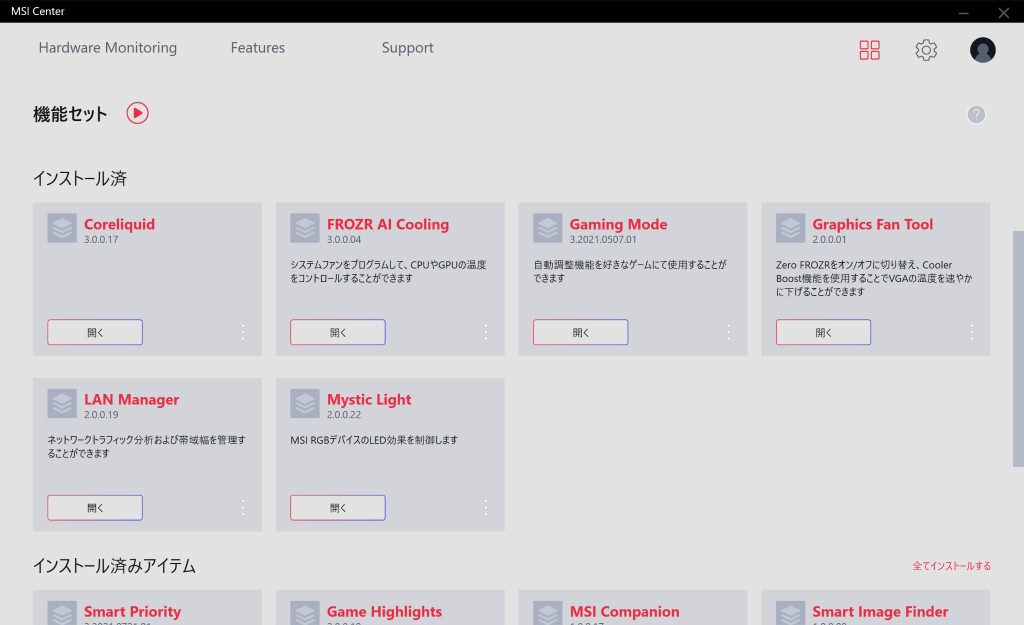The width and height of the screenshot is (1024, 625).
Task: Click the Mystic Light layer icon
Action: (305, 404)
